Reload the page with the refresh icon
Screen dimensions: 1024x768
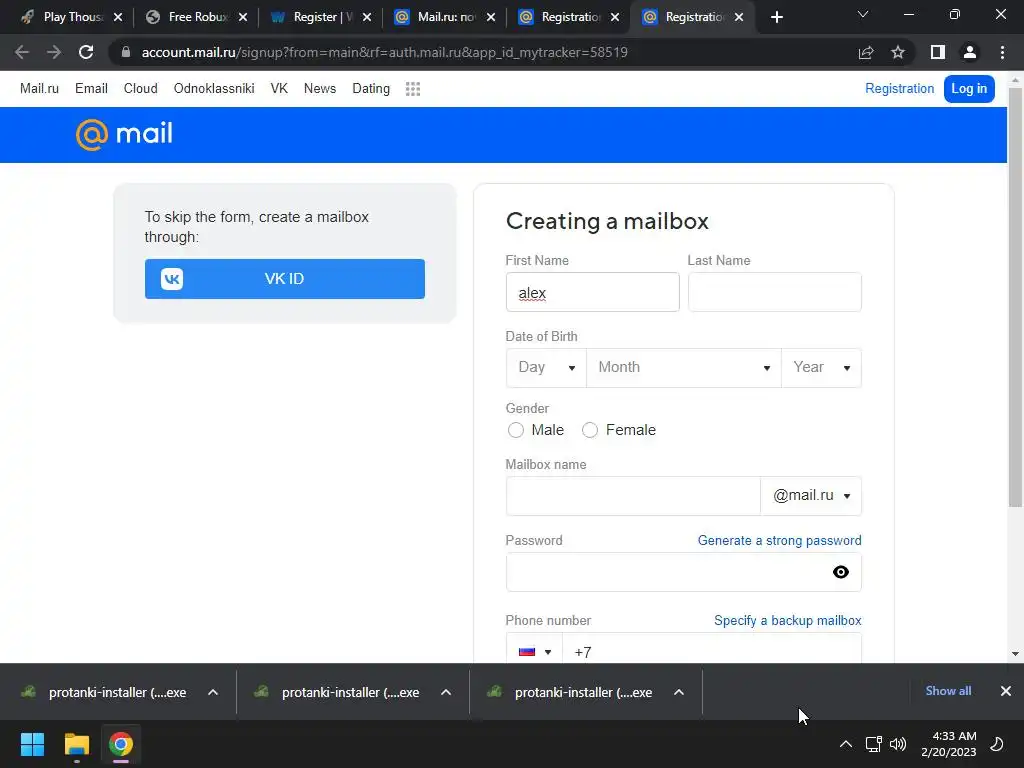tap(86, 52)
